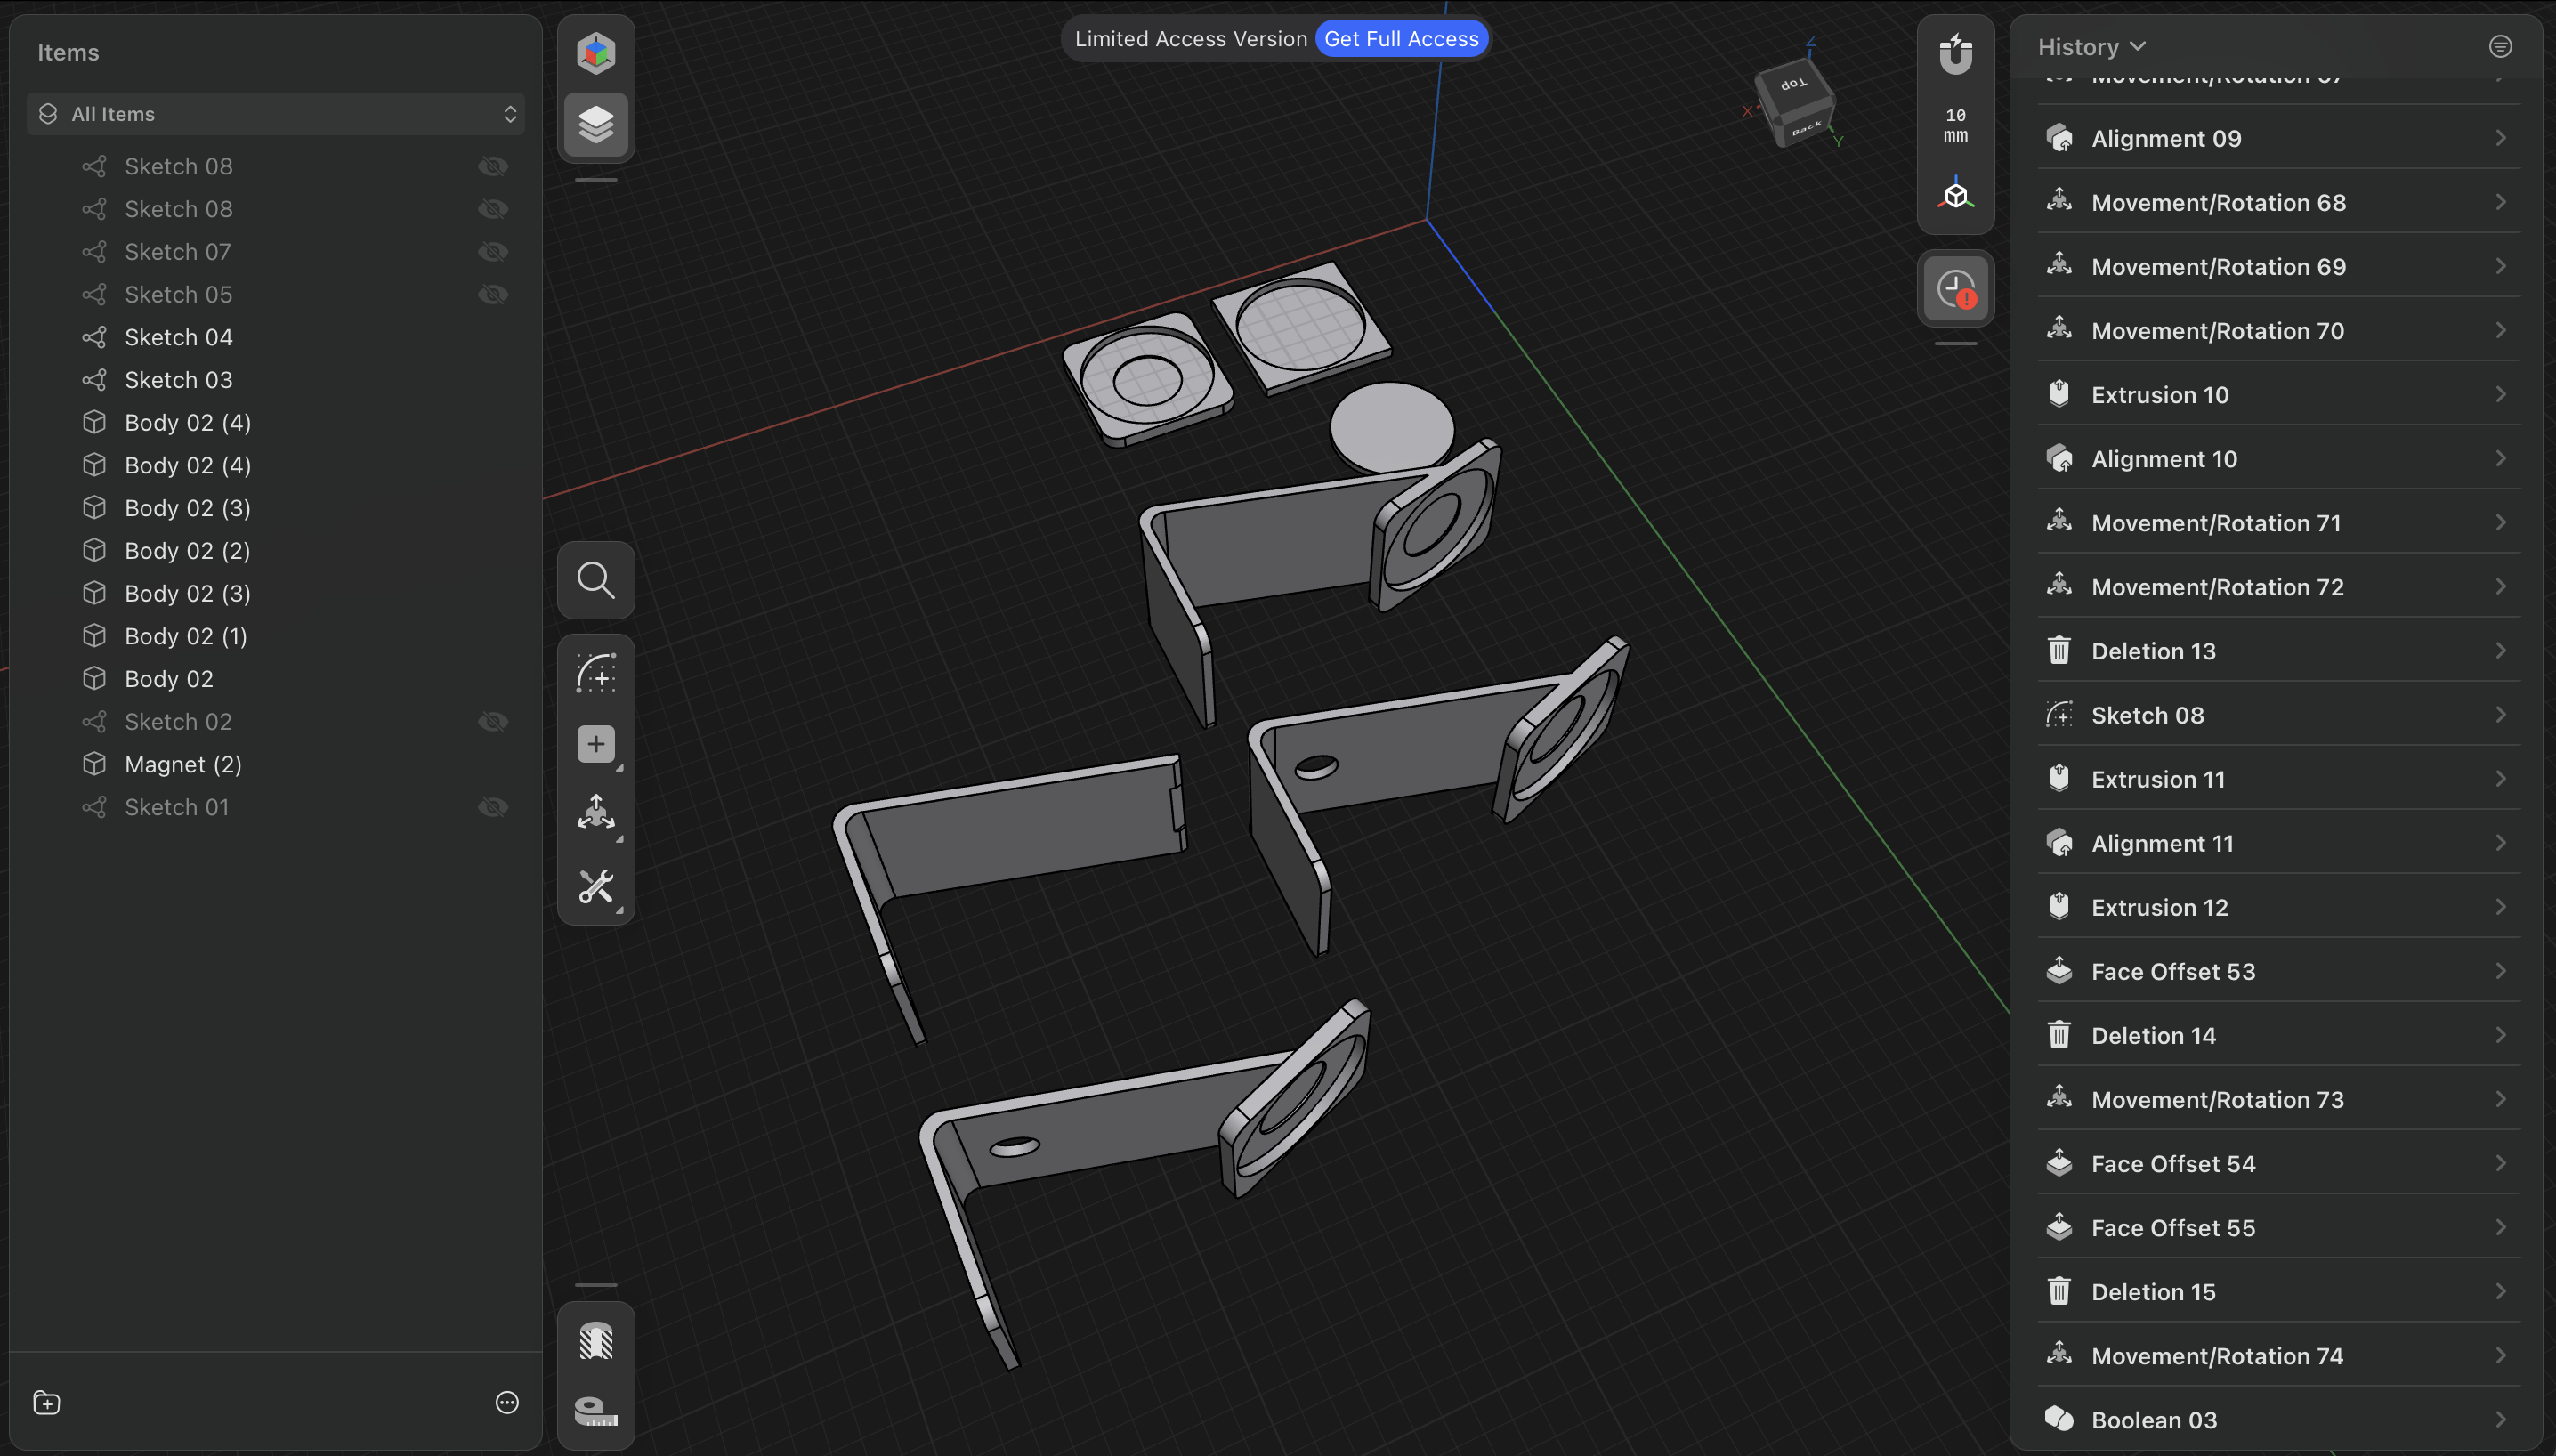This screenshot has width=2556, height=1456.
Task: Click the Layers icon below the visualization cube
Action: (596, 124)
